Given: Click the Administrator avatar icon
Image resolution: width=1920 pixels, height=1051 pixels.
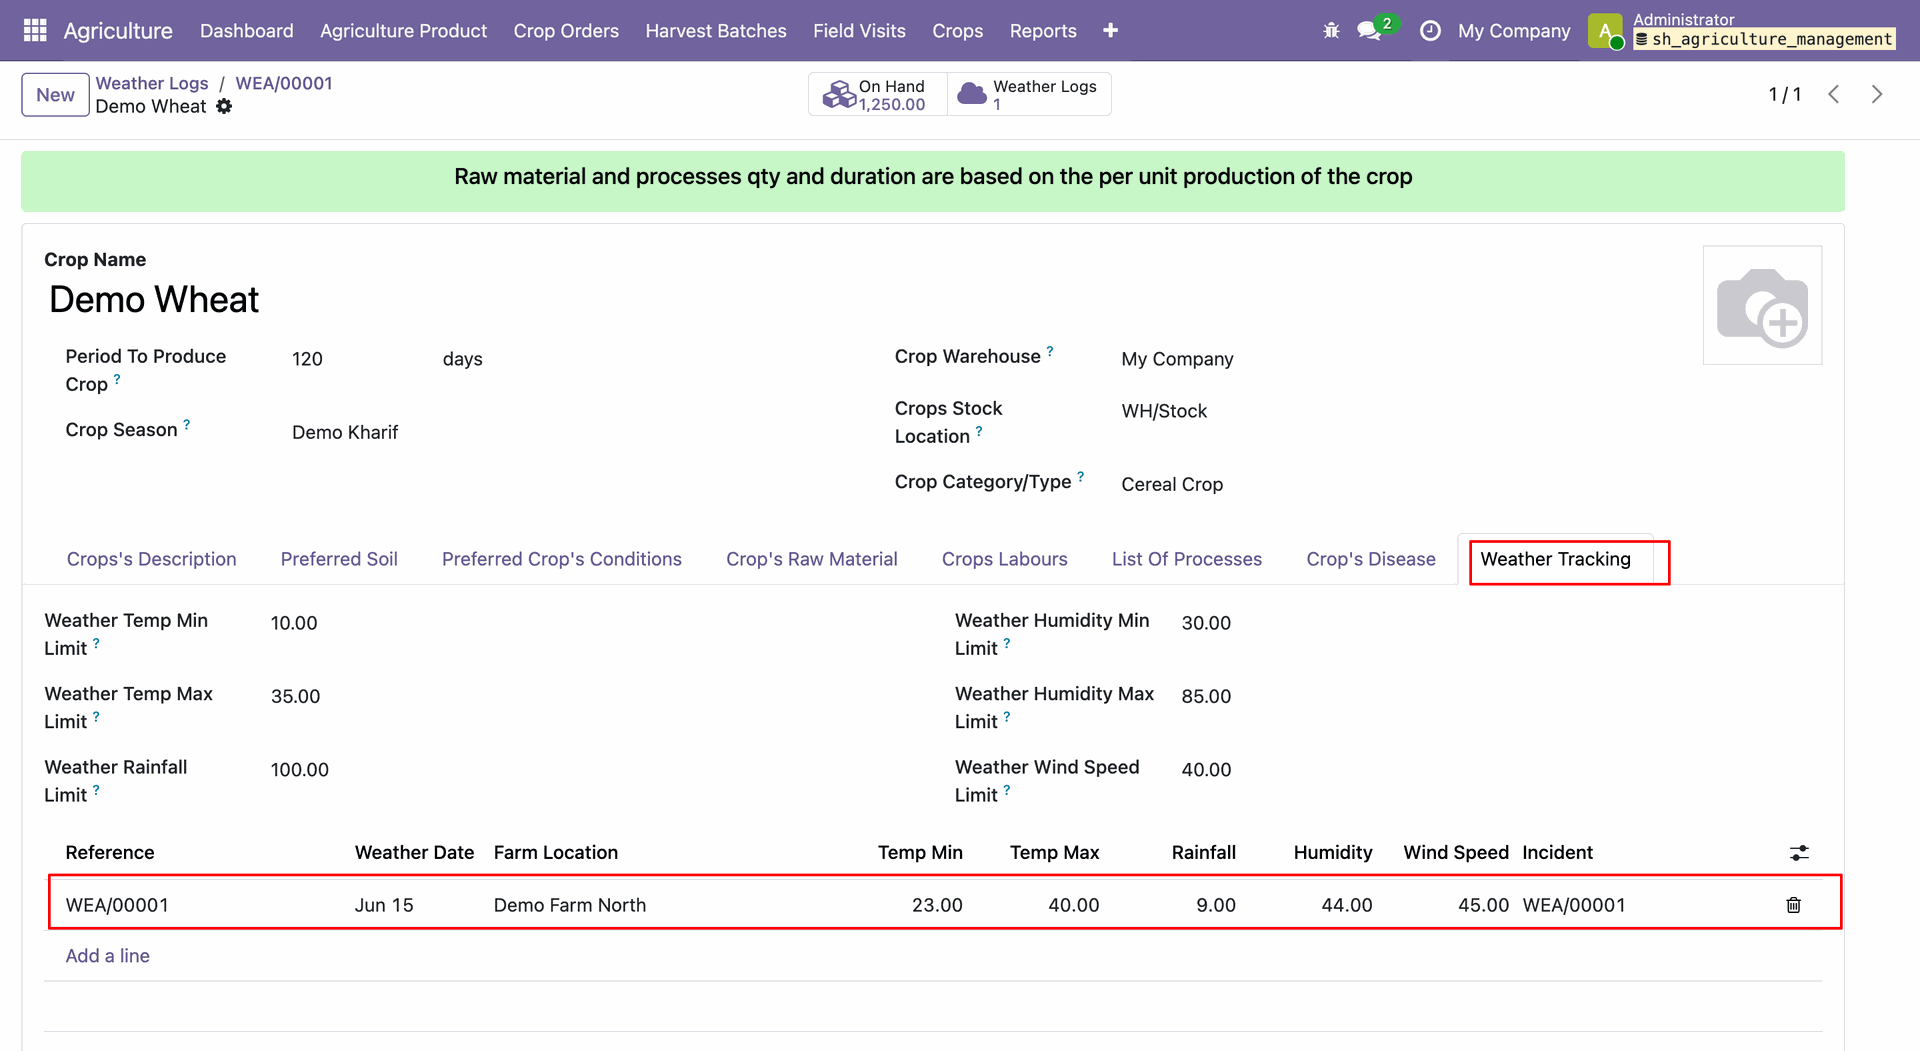Looking at the screenshot, I should coord(1606,31).
